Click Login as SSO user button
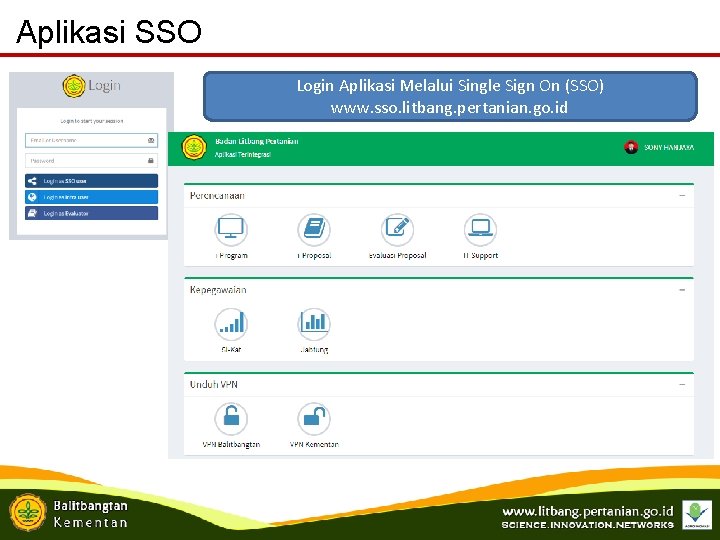This screenshot has width=720, height=540. pos(91,181)
